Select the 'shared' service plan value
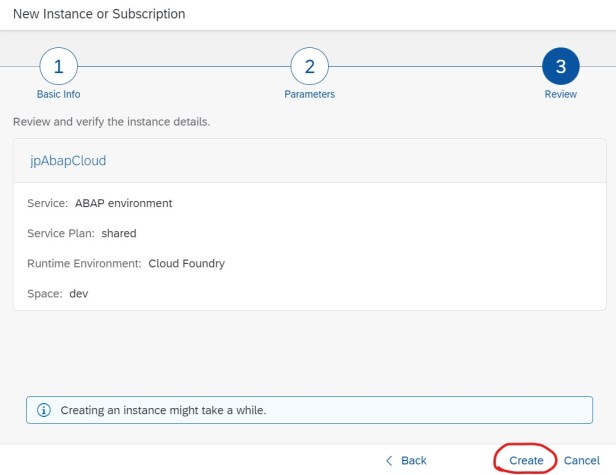This screenshot has width=616, height=475. pos(119,233)
